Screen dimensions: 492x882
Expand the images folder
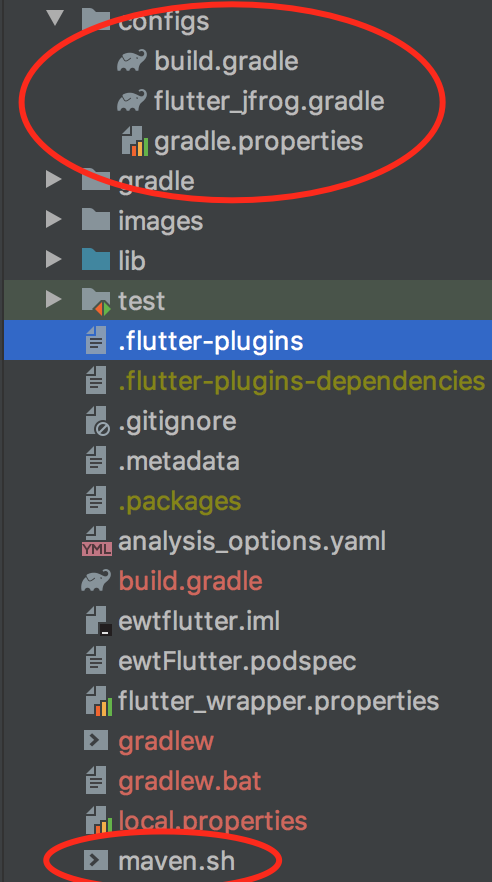pyautogui.click(x=54, y=220)
